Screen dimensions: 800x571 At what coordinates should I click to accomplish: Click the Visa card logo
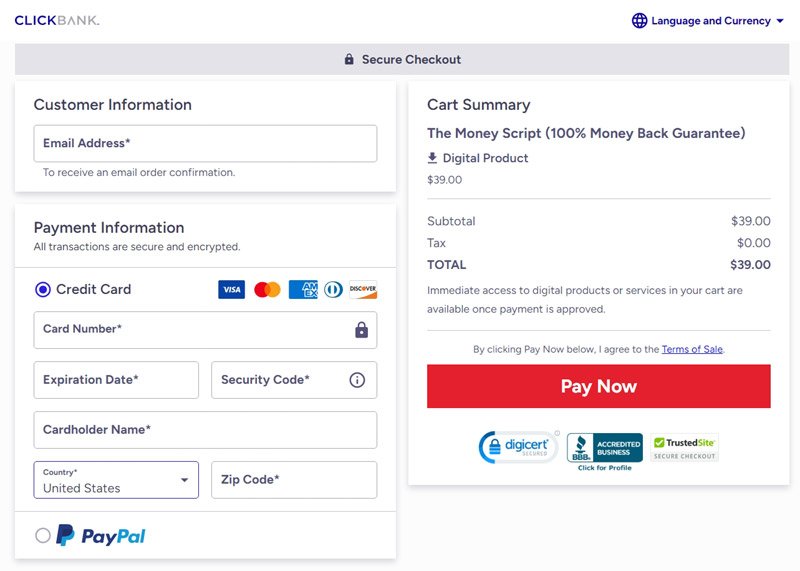232,289
